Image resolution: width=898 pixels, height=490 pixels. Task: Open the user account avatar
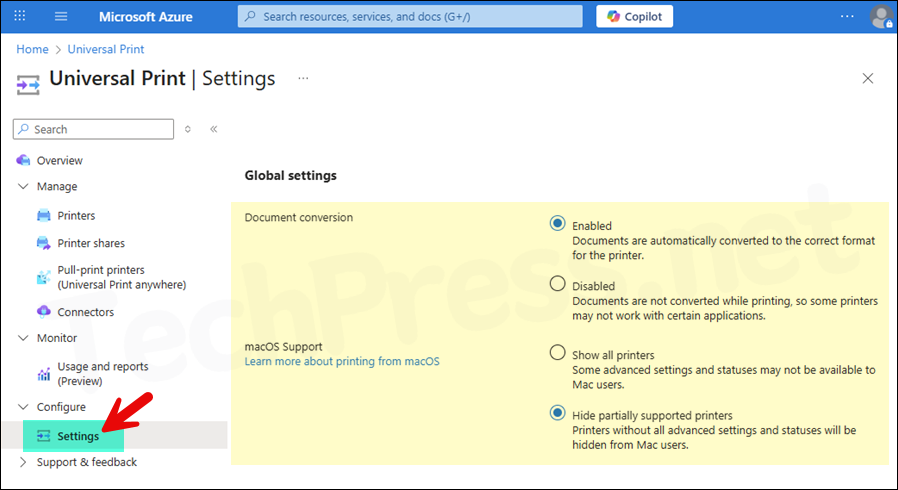pos(881,16)
